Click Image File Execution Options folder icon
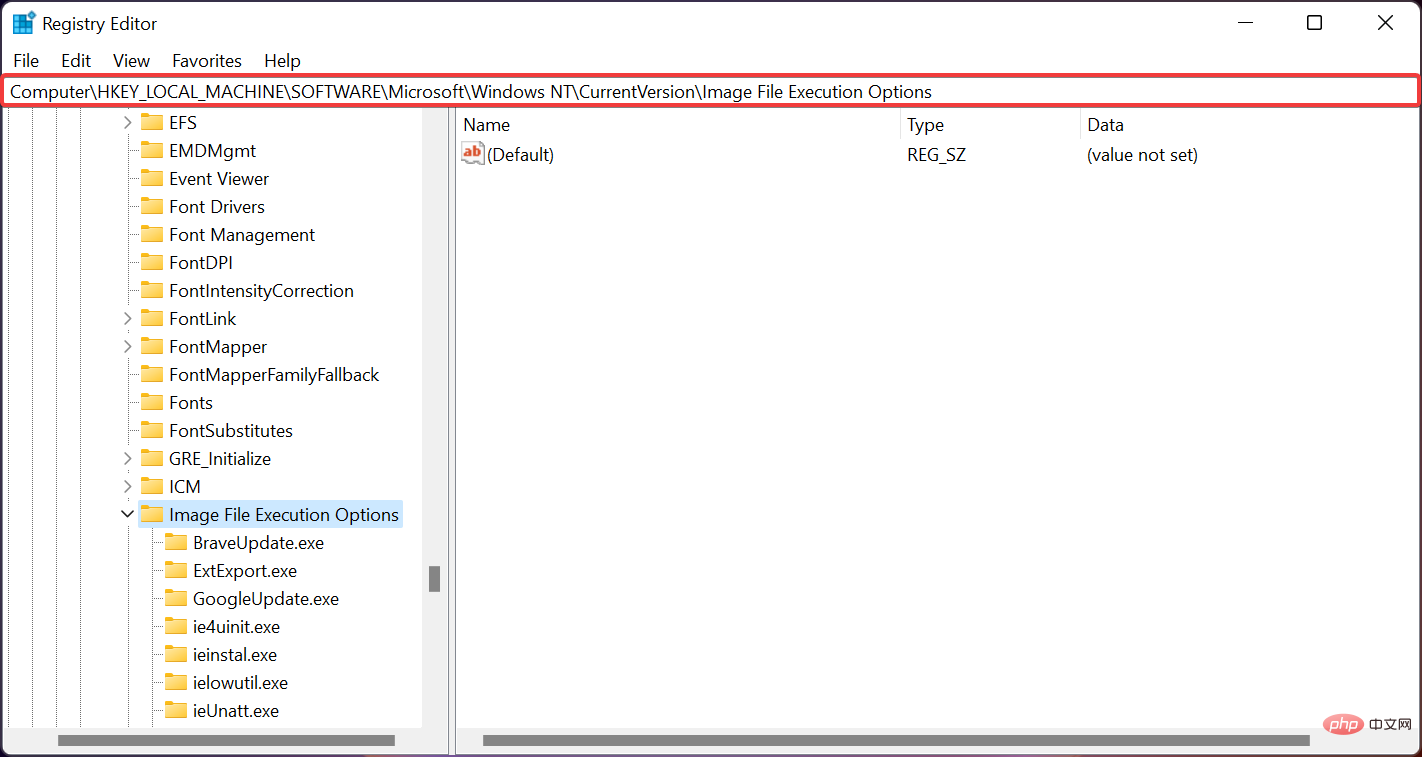The height and width of the screenshot is (757, 1422). pyautogui.click(x=152, y=514)
